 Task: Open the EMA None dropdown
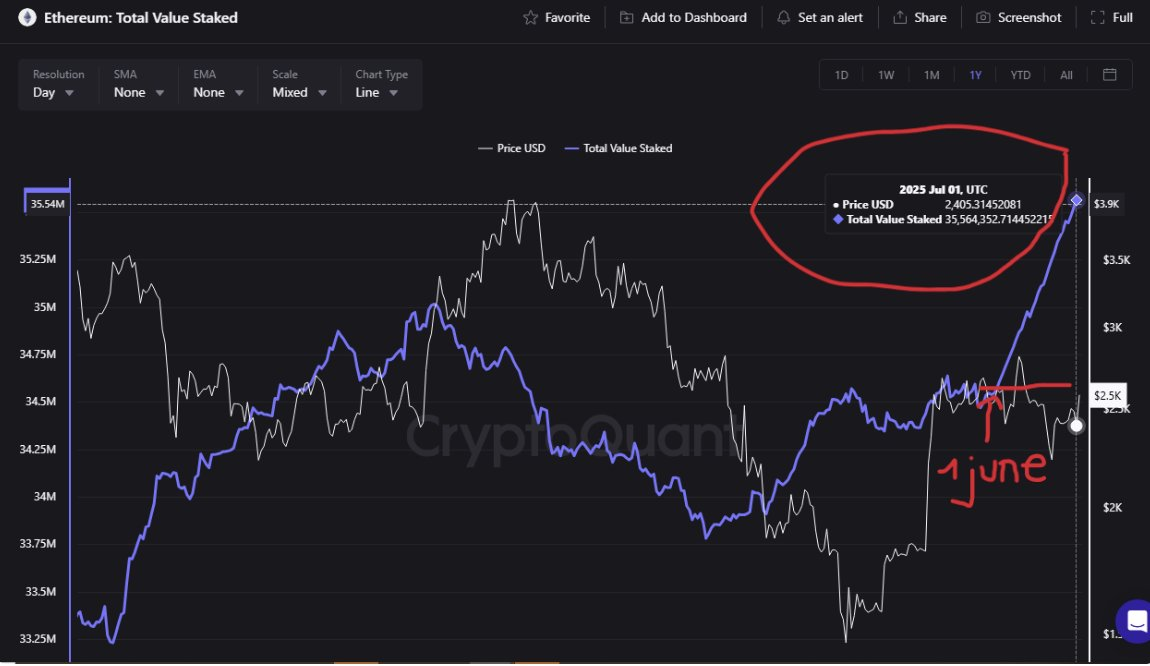pos(218,84)
